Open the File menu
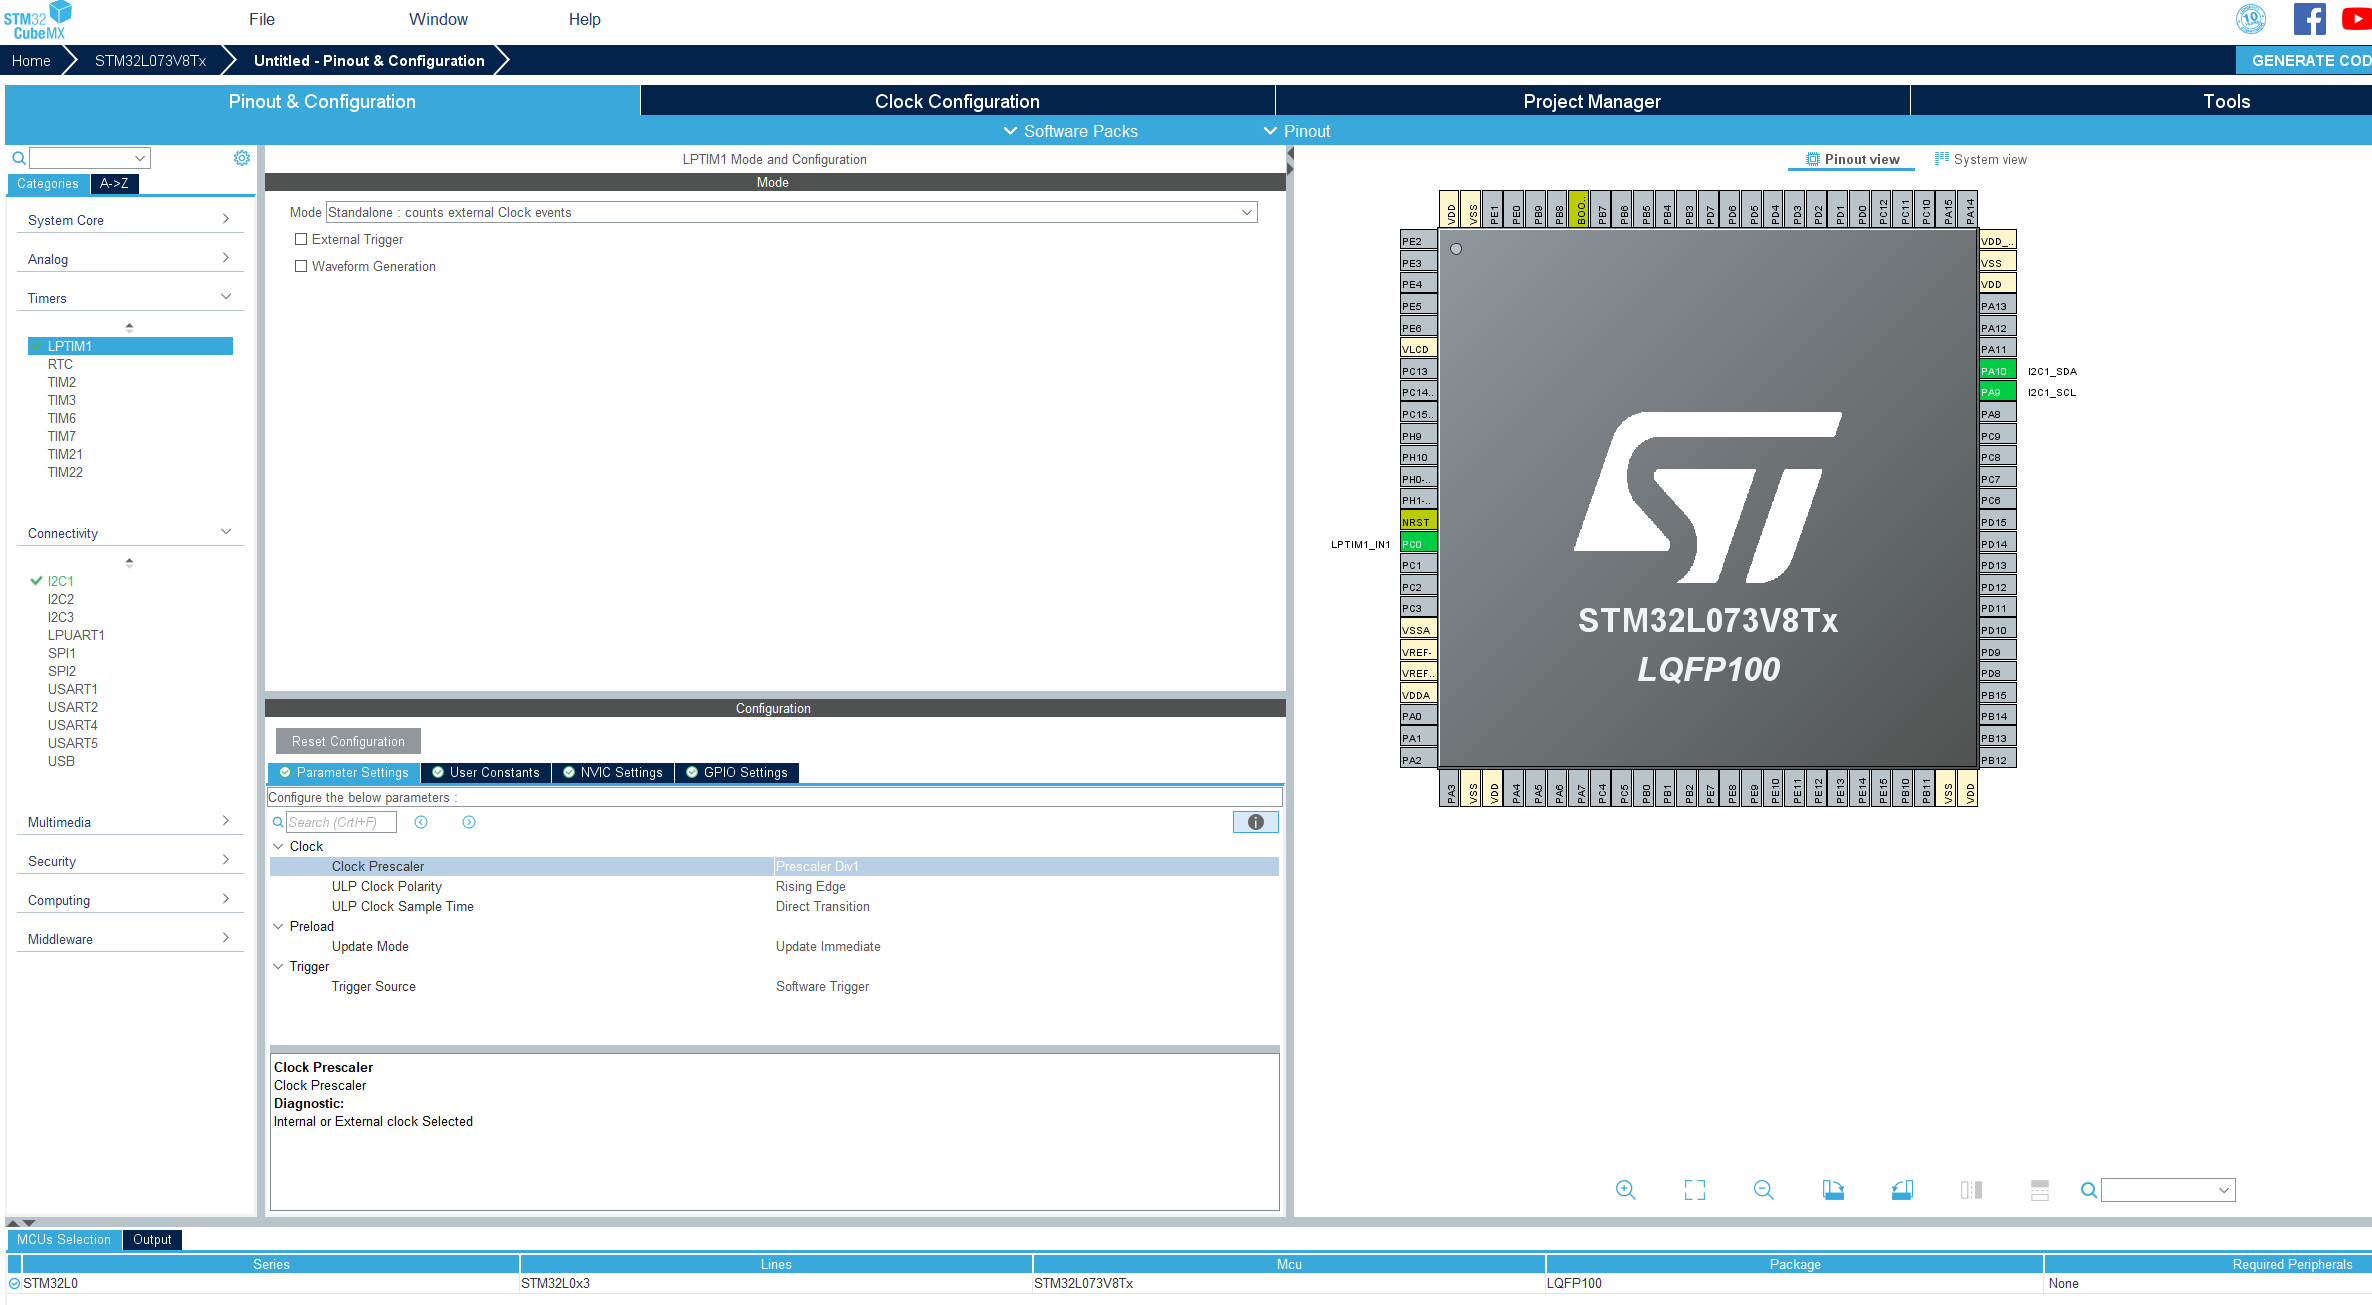This screenshot has width=2372, height=1305. 262,19
